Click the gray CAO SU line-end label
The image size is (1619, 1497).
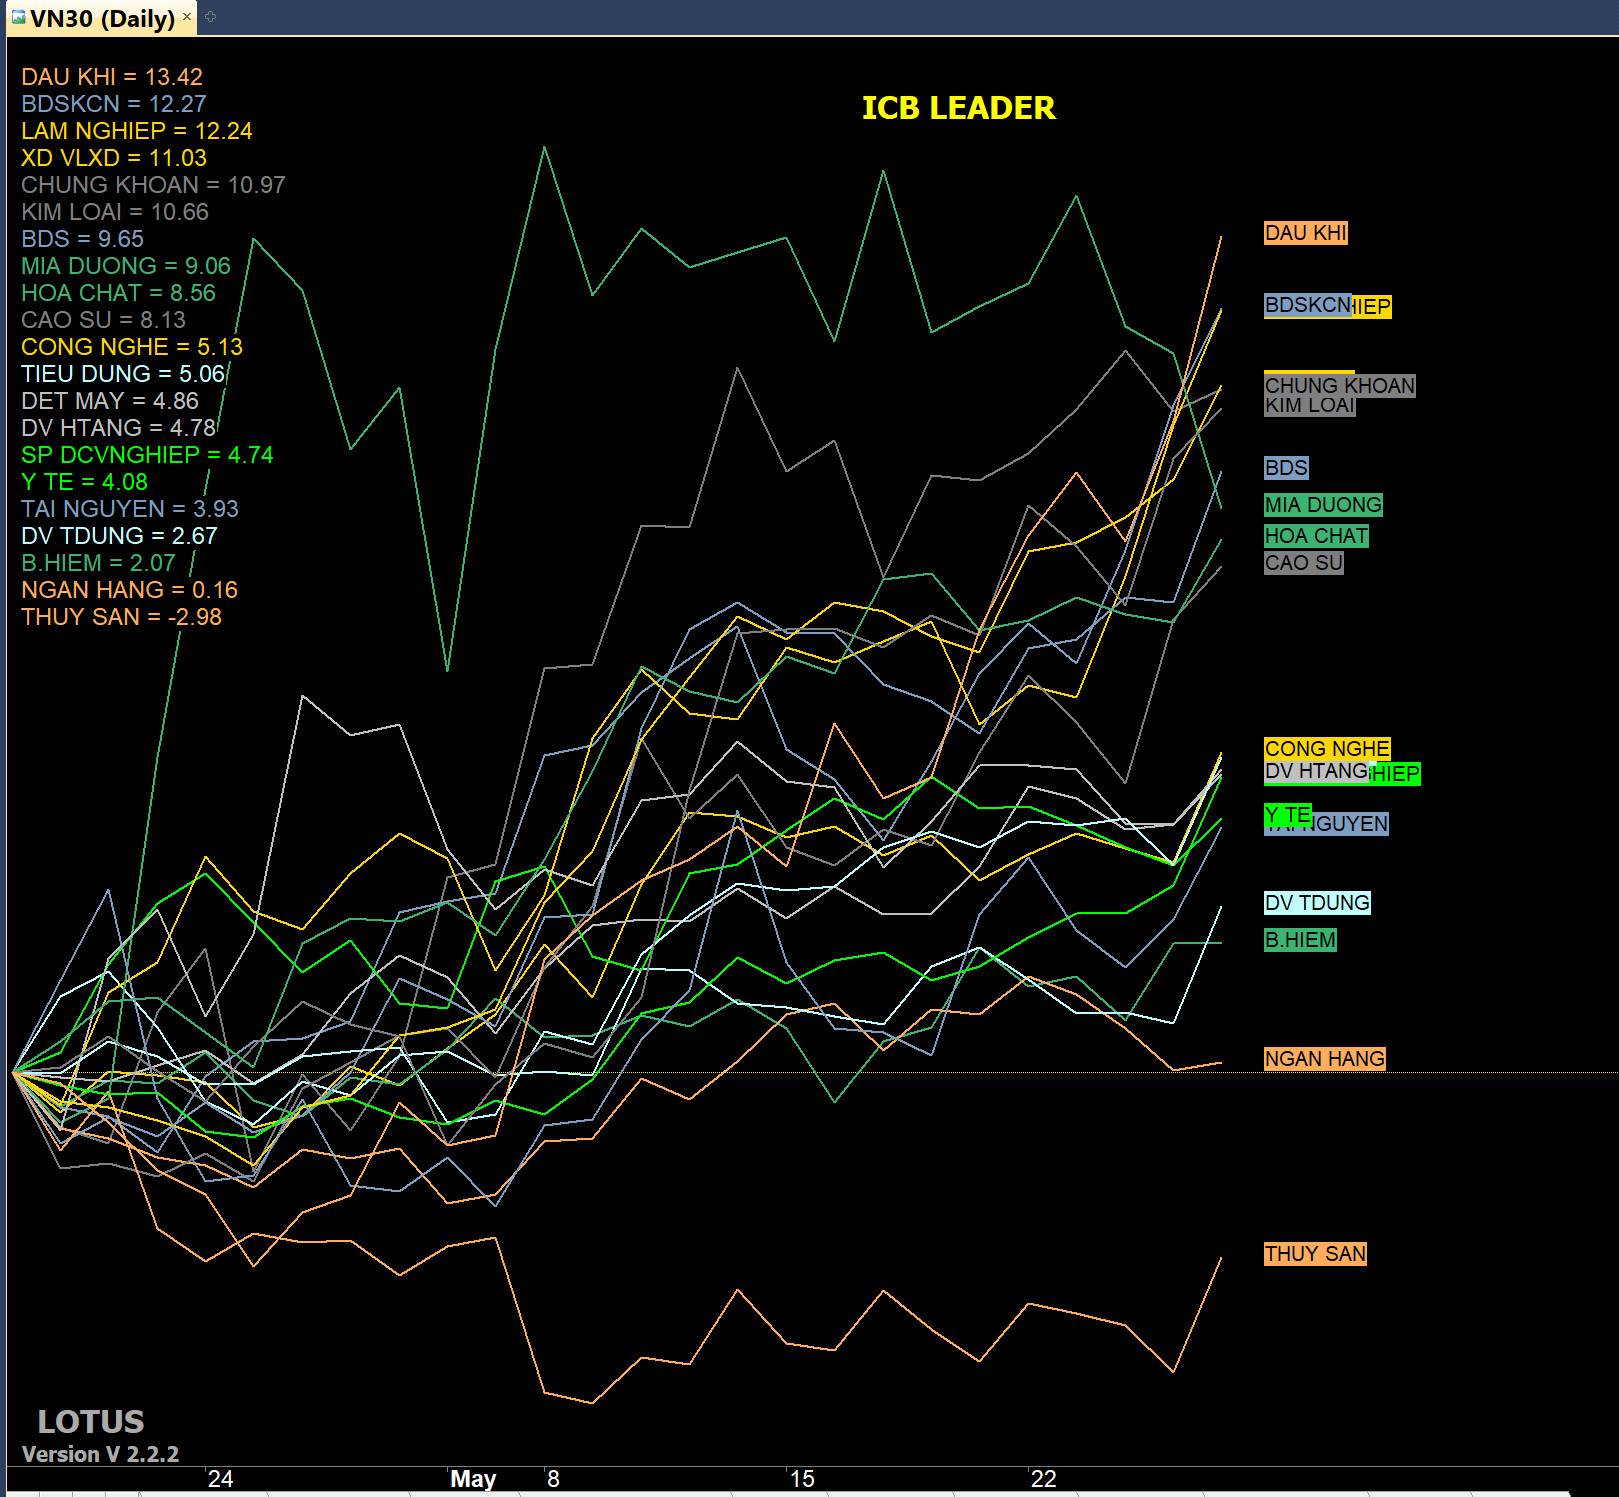pos(1304,563)
